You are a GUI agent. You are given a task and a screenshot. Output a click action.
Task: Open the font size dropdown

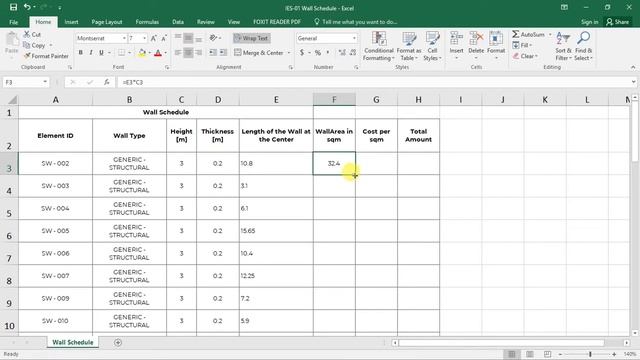[x=144, y=38]
